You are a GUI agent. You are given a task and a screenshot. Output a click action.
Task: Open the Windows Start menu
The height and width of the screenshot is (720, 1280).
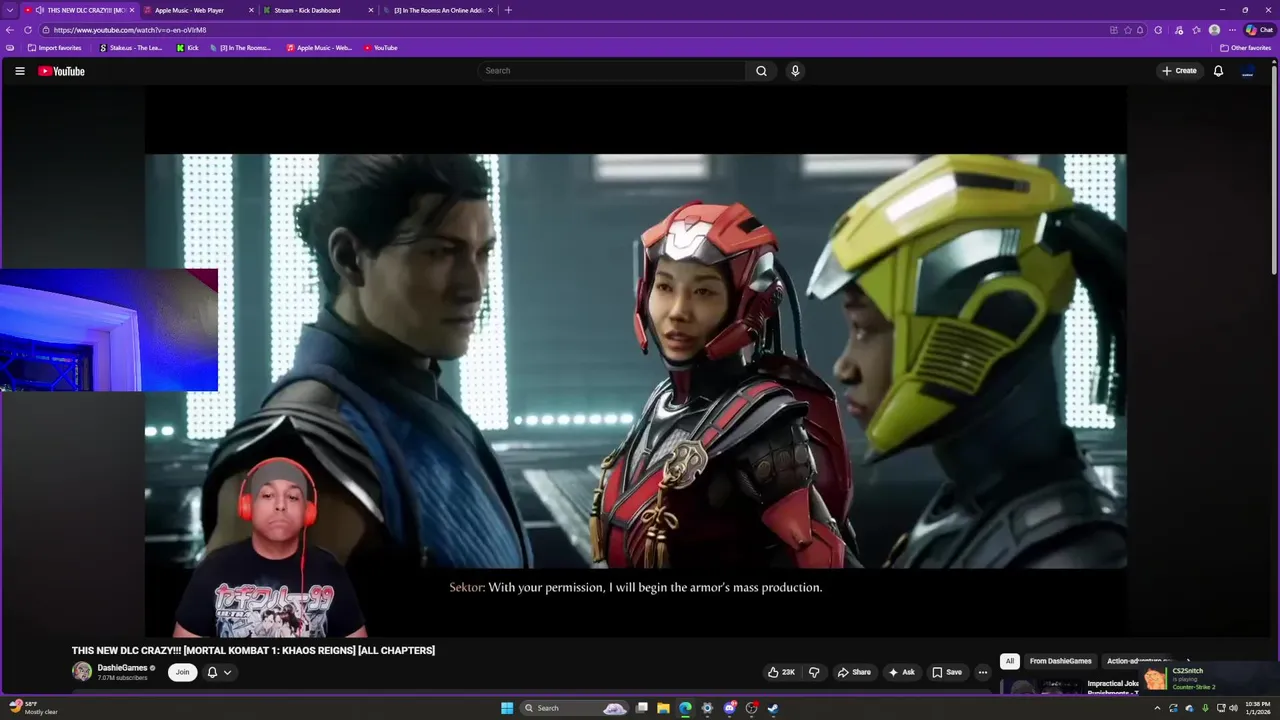click(507, 708)
